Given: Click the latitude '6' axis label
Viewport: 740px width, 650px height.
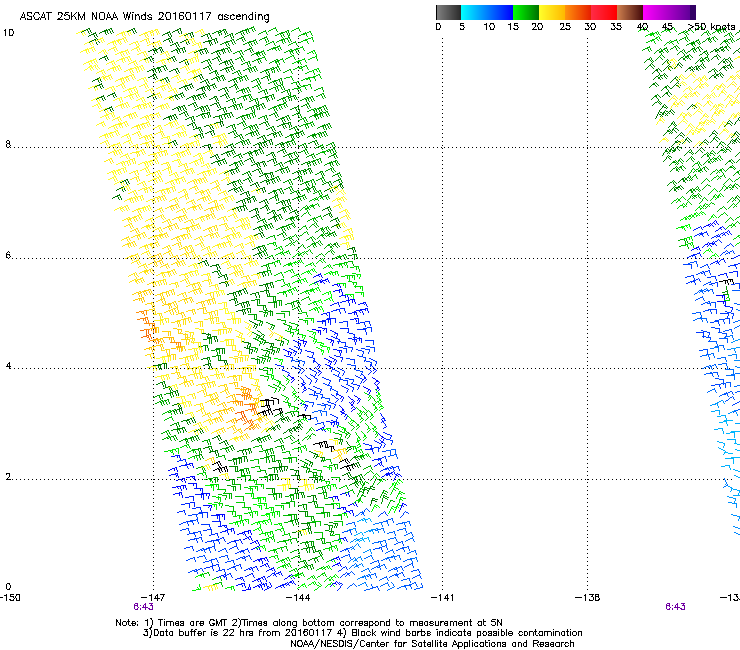Looking at the screenshot, I should [8, 255].
